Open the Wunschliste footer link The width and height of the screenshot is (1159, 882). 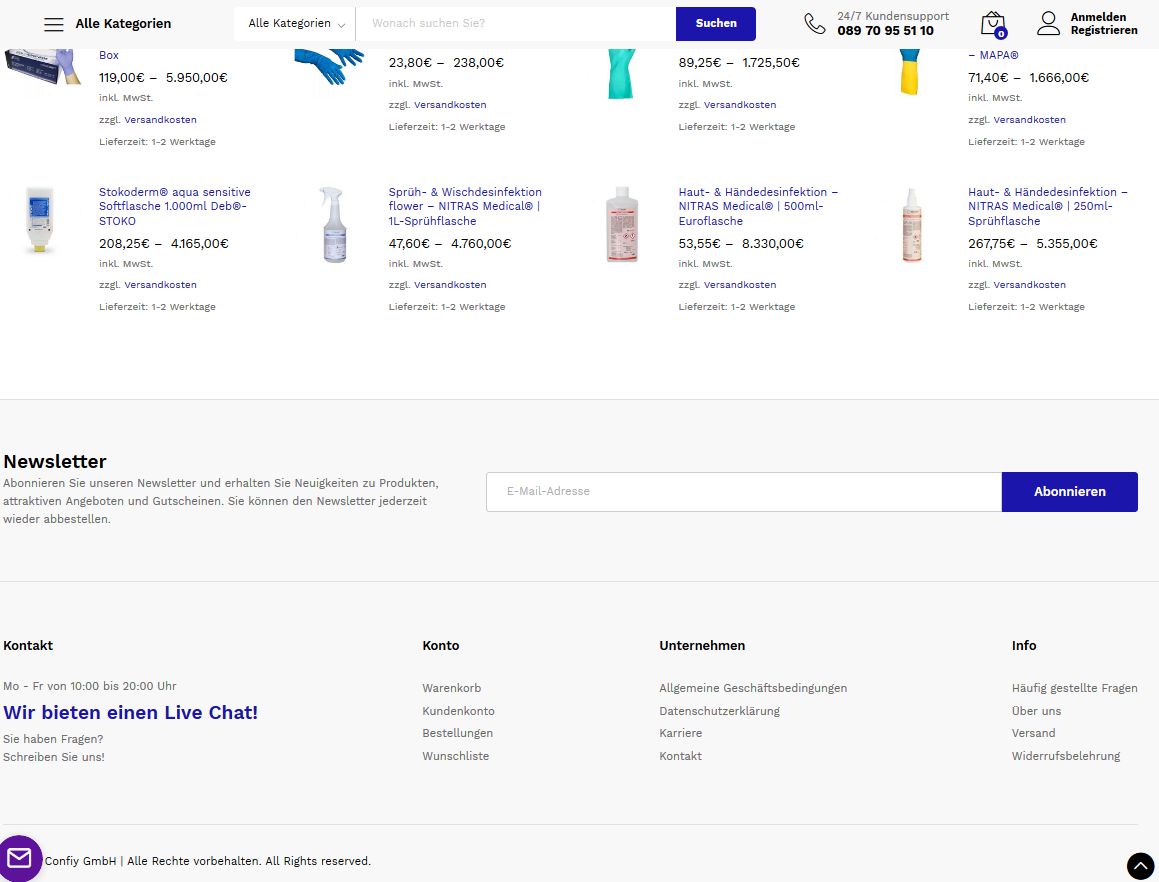point(455,756)
